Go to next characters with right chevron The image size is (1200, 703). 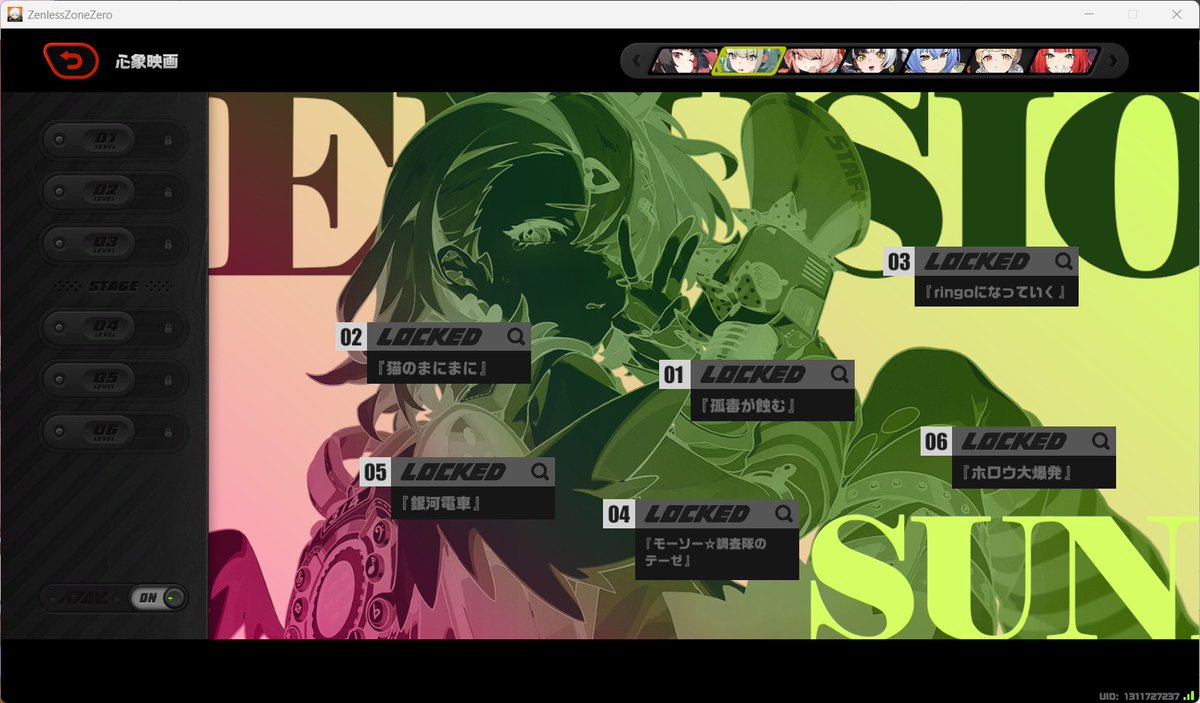point(1113,61)
